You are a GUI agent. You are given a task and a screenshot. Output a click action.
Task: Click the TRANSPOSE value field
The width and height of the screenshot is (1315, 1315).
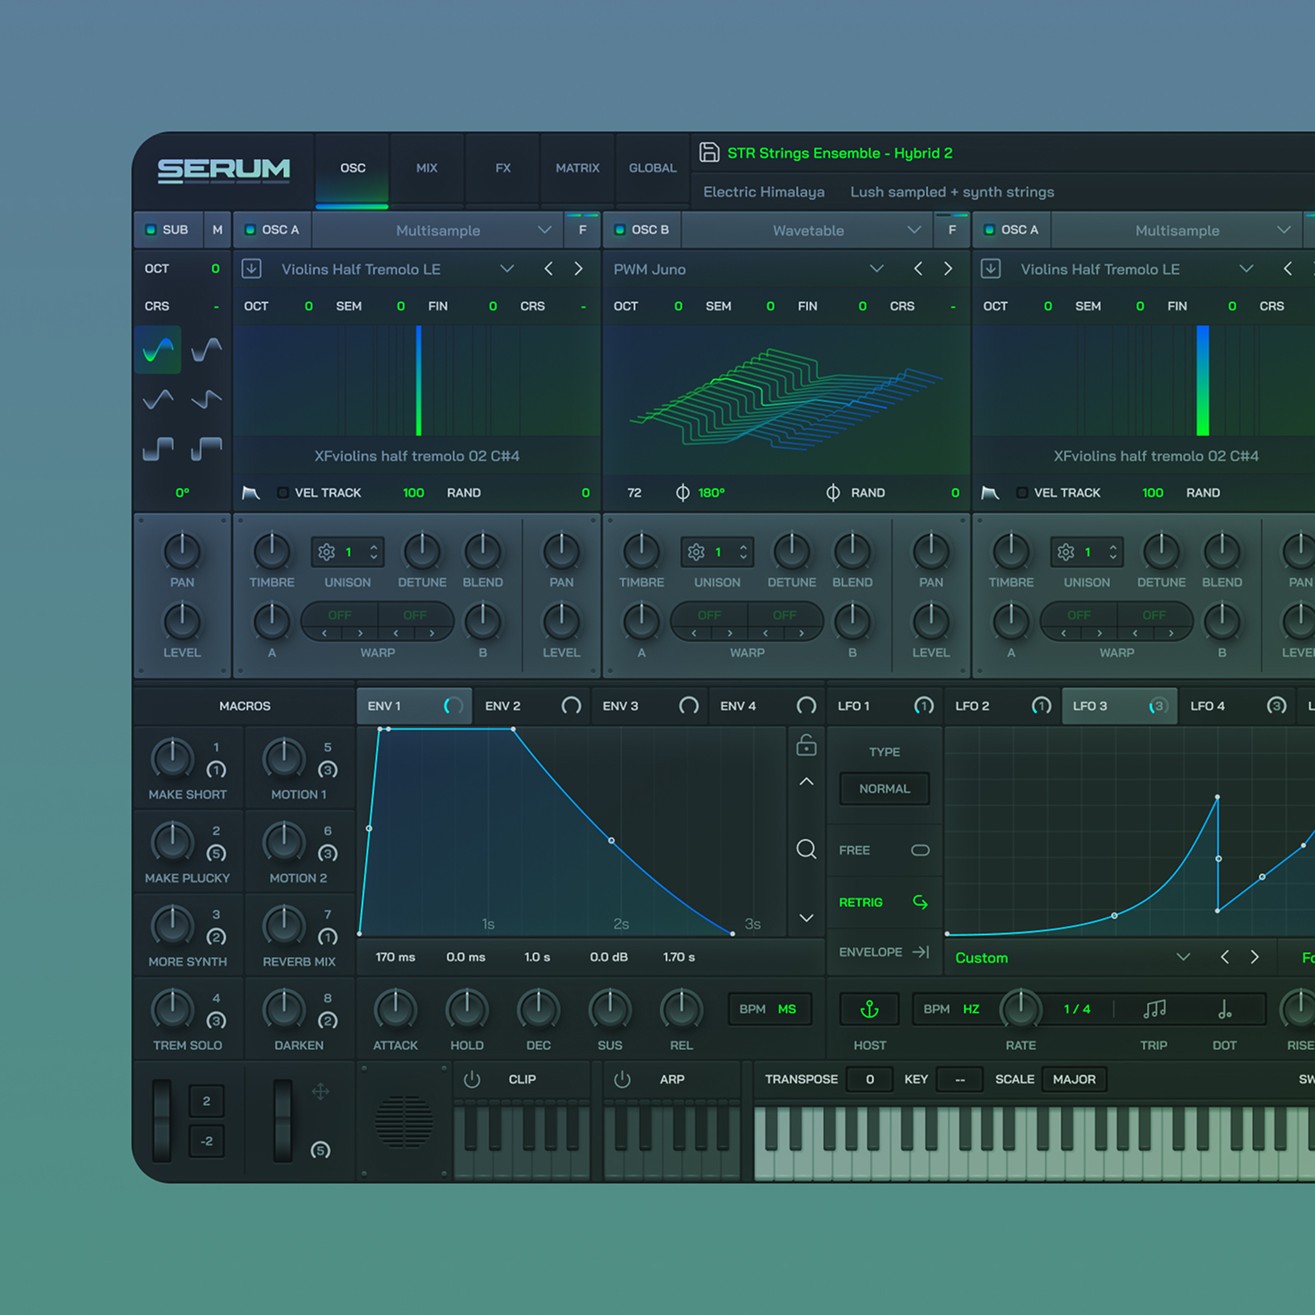pos(869,1080)
